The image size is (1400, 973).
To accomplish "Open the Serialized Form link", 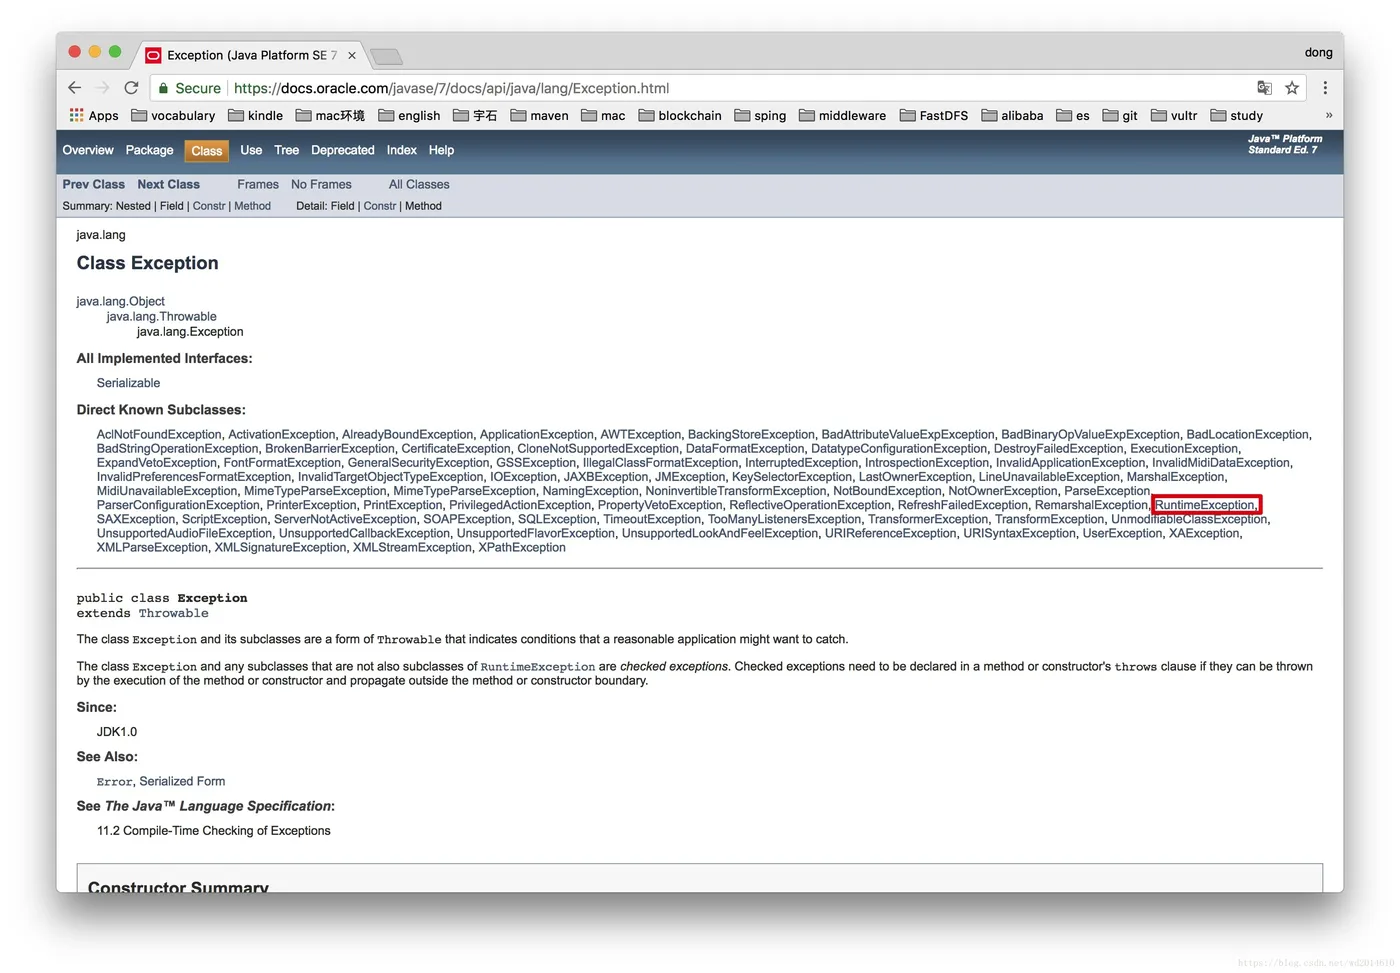I will click(x=182, y=782).
